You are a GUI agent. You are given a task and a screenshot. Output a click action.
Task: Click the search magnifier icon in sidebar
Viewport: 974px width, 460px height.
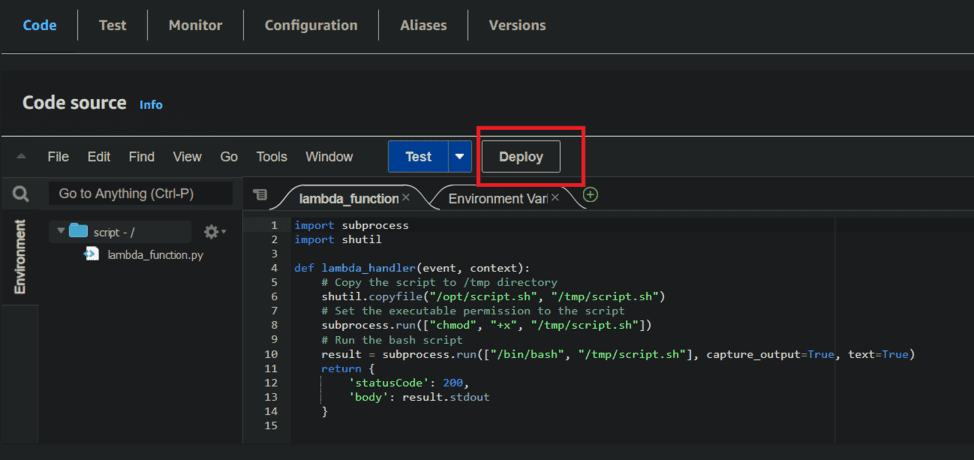20,194
